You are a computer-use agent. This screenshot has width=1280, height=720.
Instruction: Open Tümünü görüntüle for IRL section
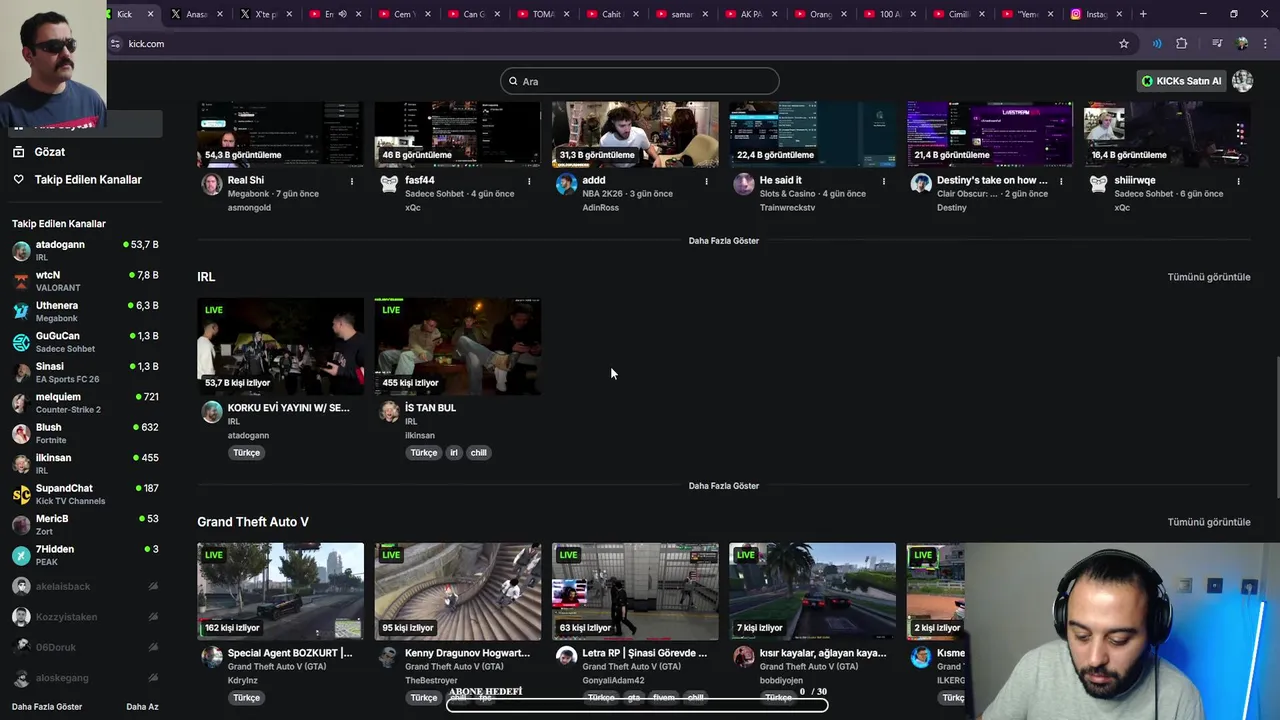click(1209, 277)
